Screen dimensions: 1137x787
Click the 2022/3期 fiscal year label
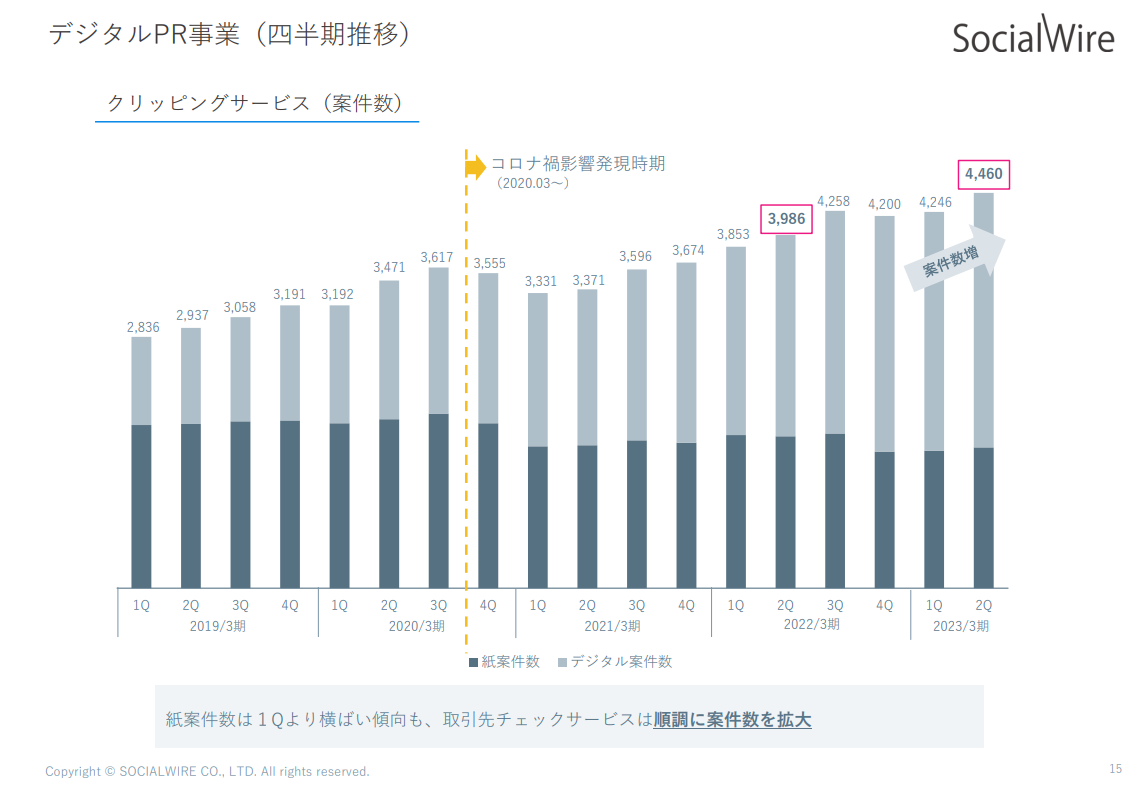[x=811, y=625]
